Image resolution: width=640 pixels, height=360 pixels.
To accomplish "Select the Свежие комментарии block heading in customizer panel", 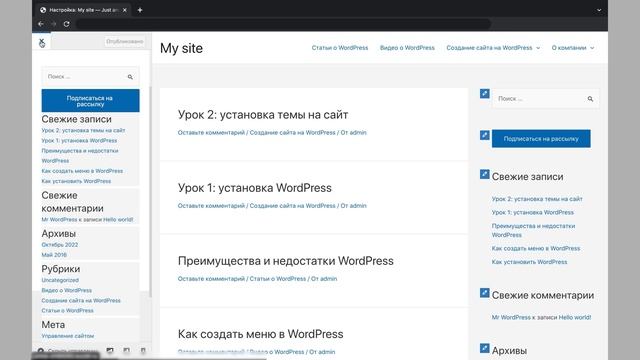I will [72, 202].
